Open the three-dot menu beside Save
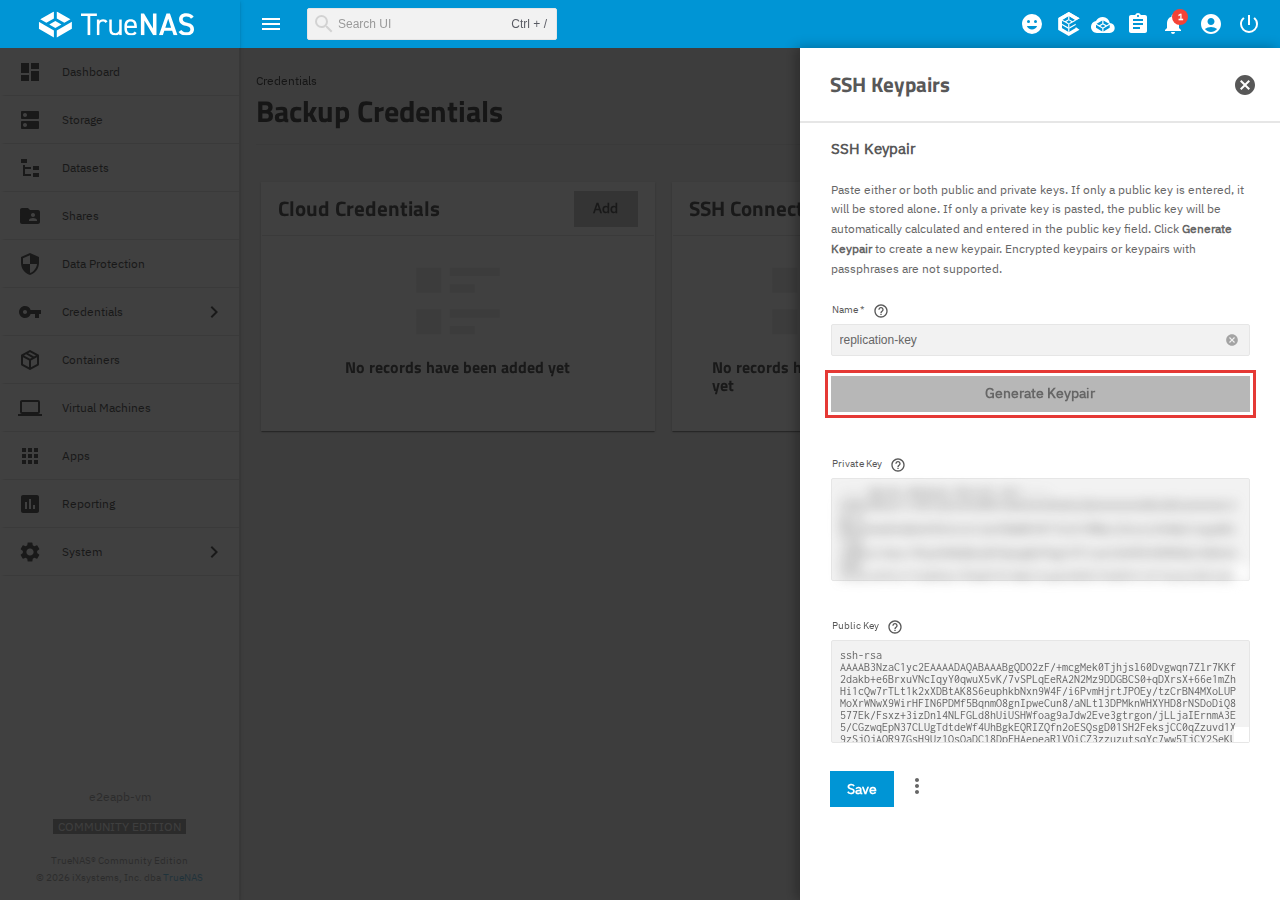Viewport: 1280px width, 900px height. (x=917, y=787)
